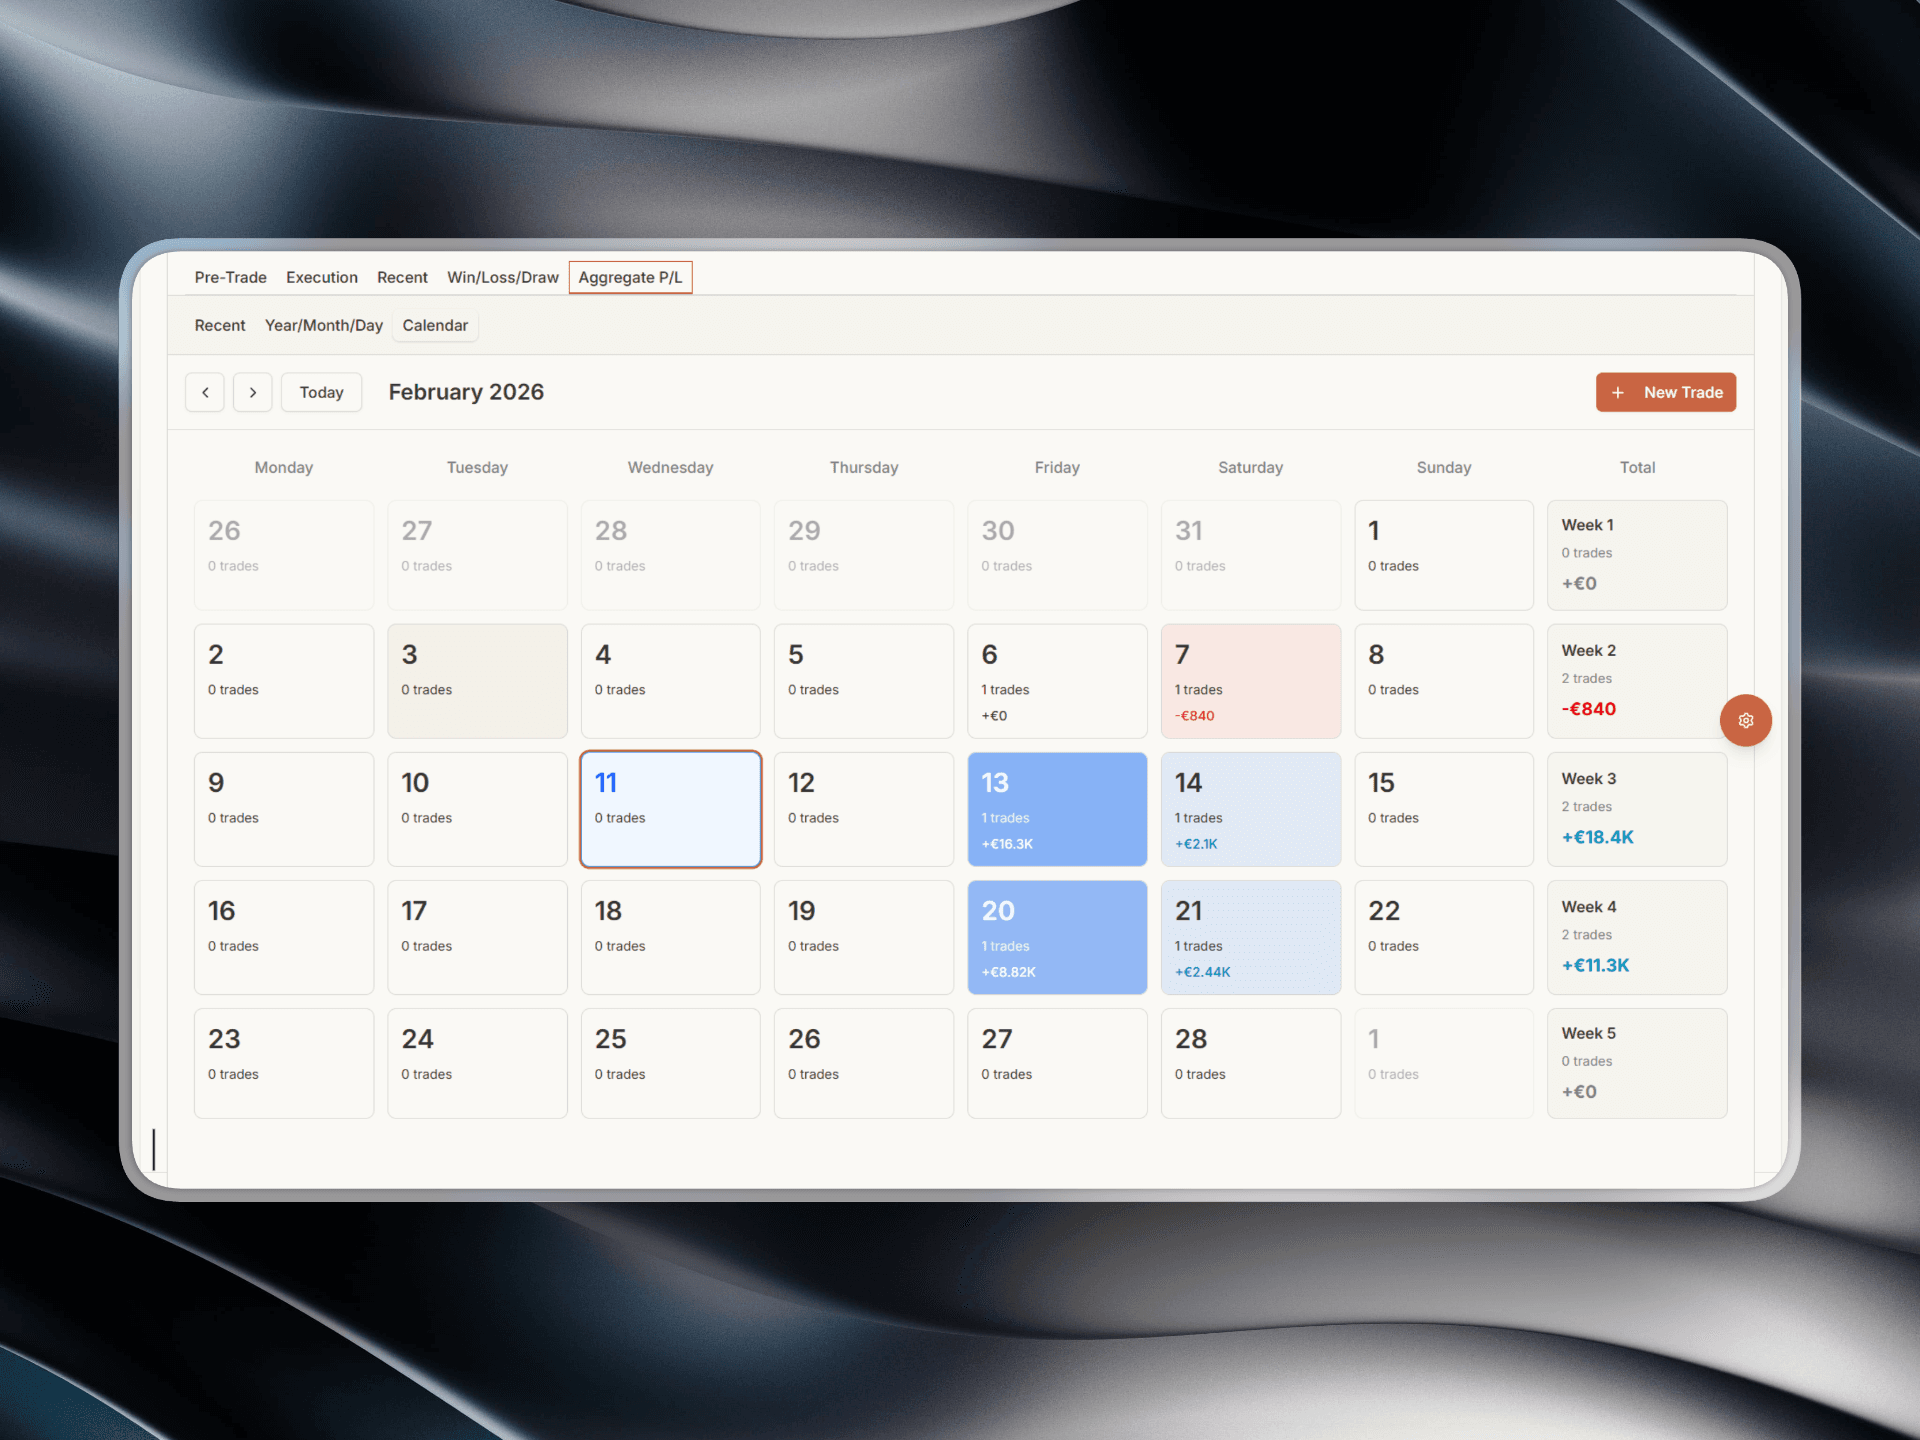Select the Aggregate P/L tab
The width and height of the screenshot is (1920, 1440).
630,277
